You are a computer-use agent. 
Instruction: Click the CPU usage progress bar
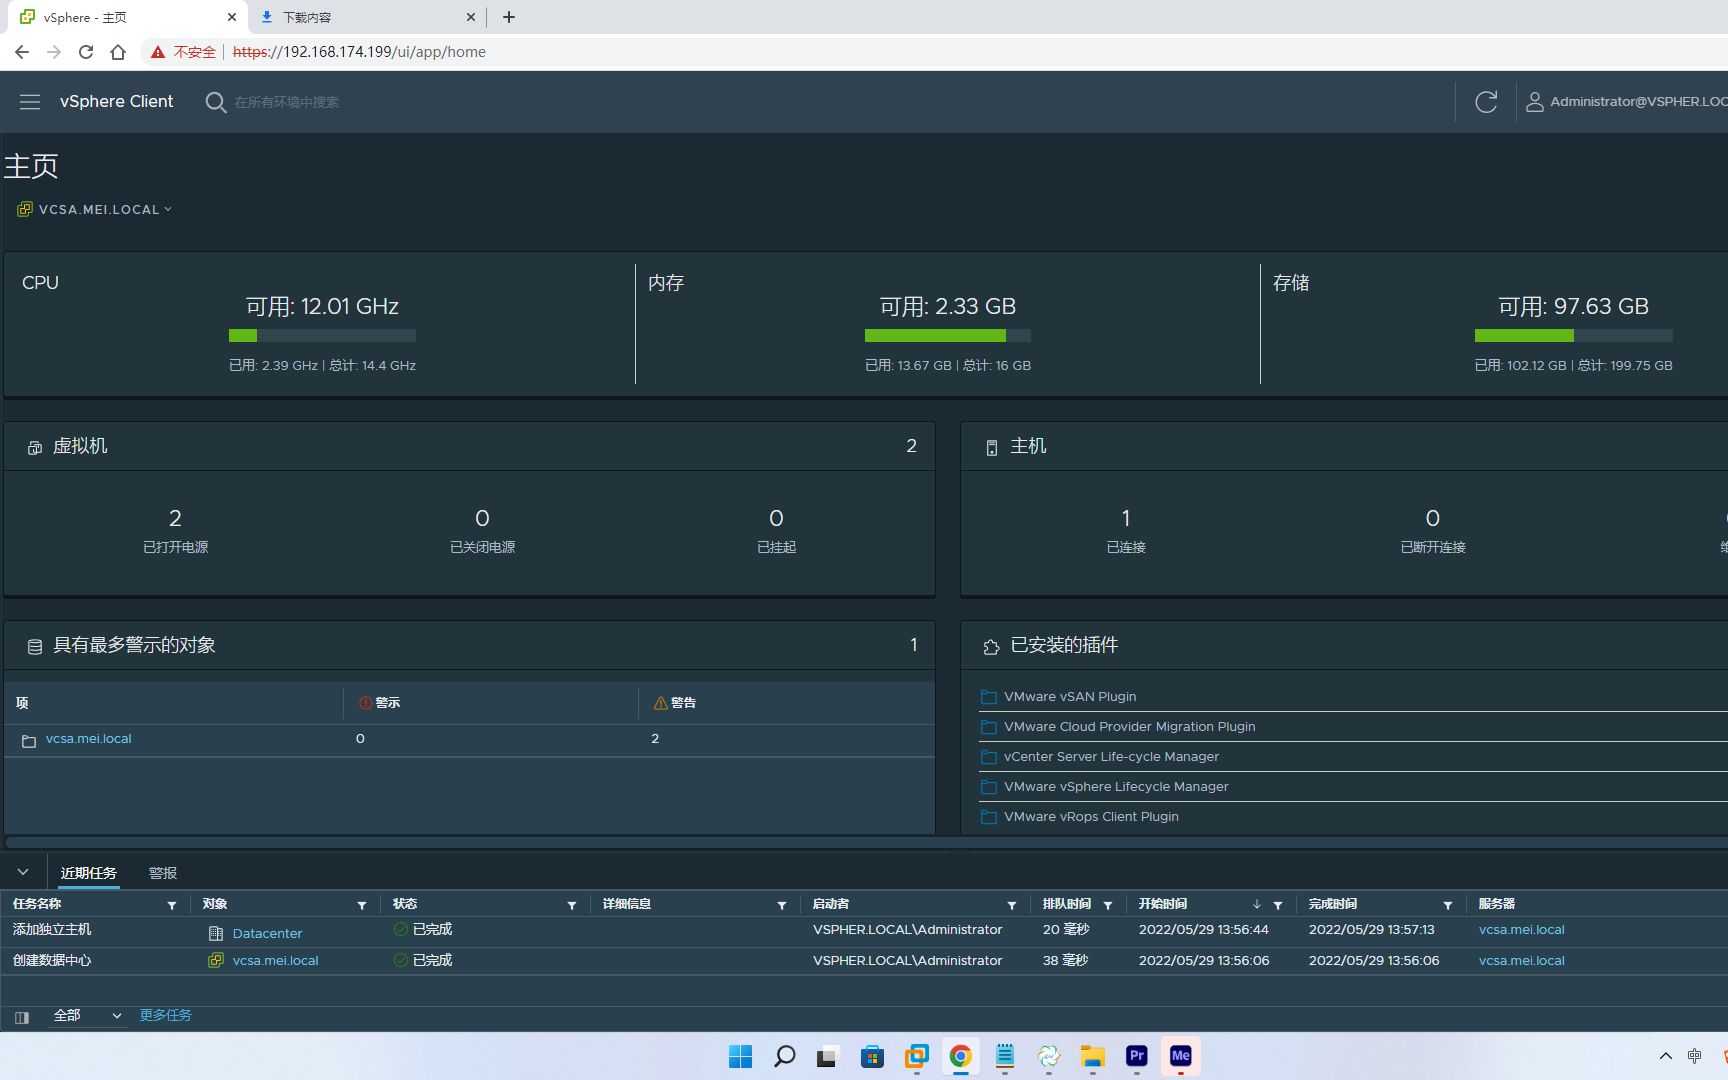point(322,336)
